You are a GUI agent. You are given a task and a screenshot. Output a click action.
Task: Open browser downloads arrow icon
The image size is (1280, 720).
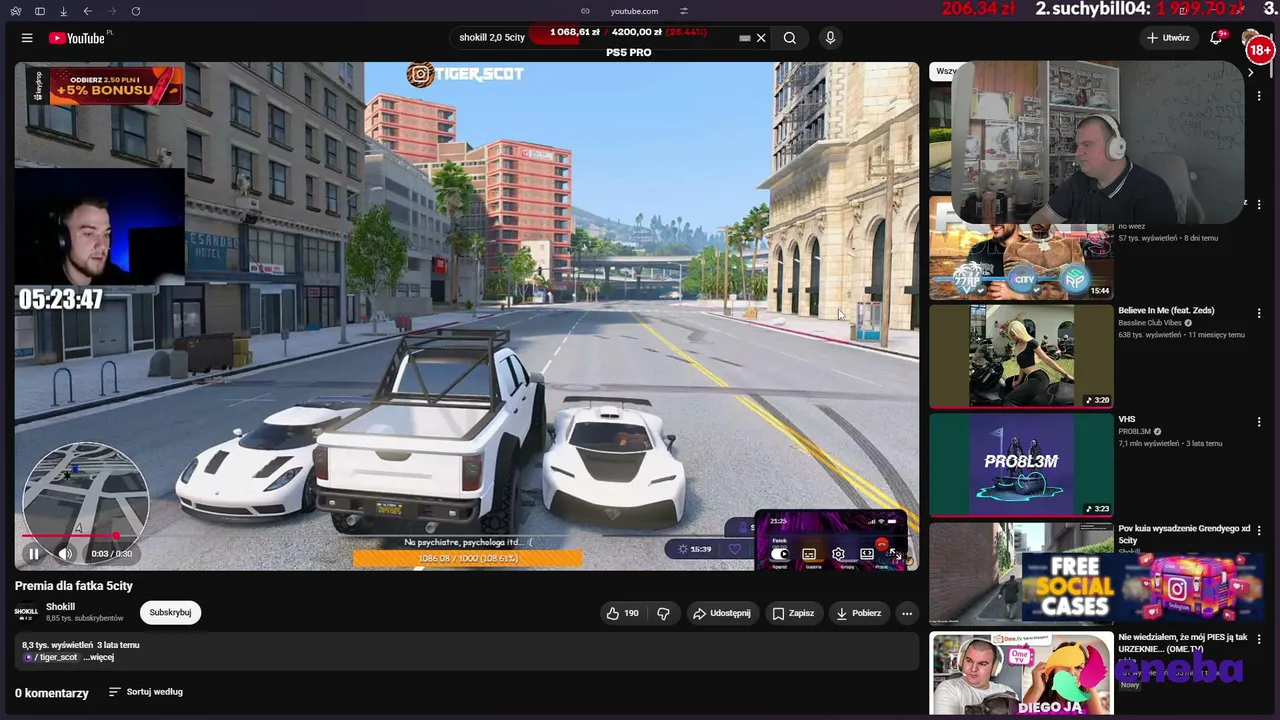tap(64, 11)
